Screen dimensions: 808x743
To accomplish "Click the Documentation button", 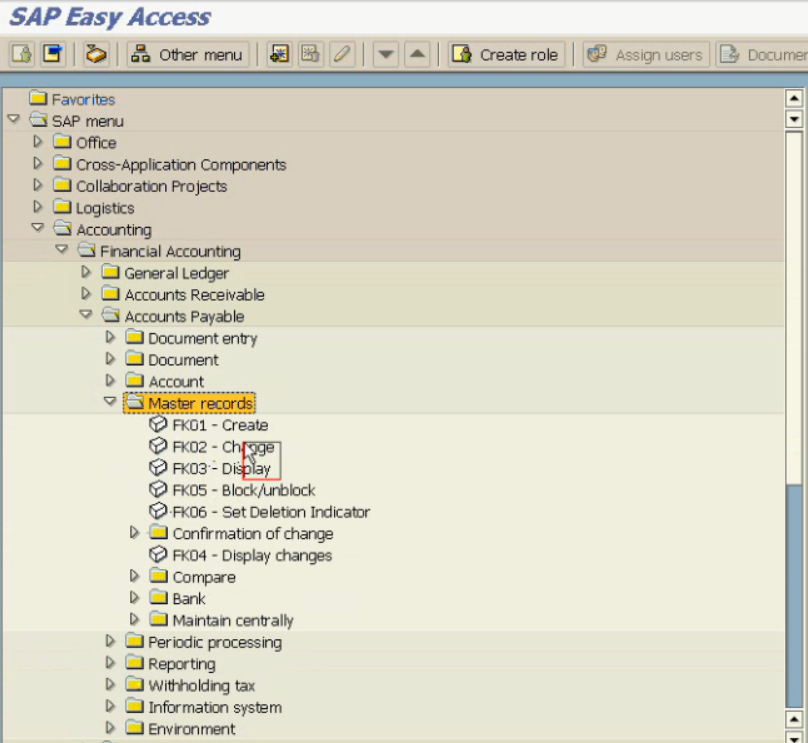I will pos(762,54).
